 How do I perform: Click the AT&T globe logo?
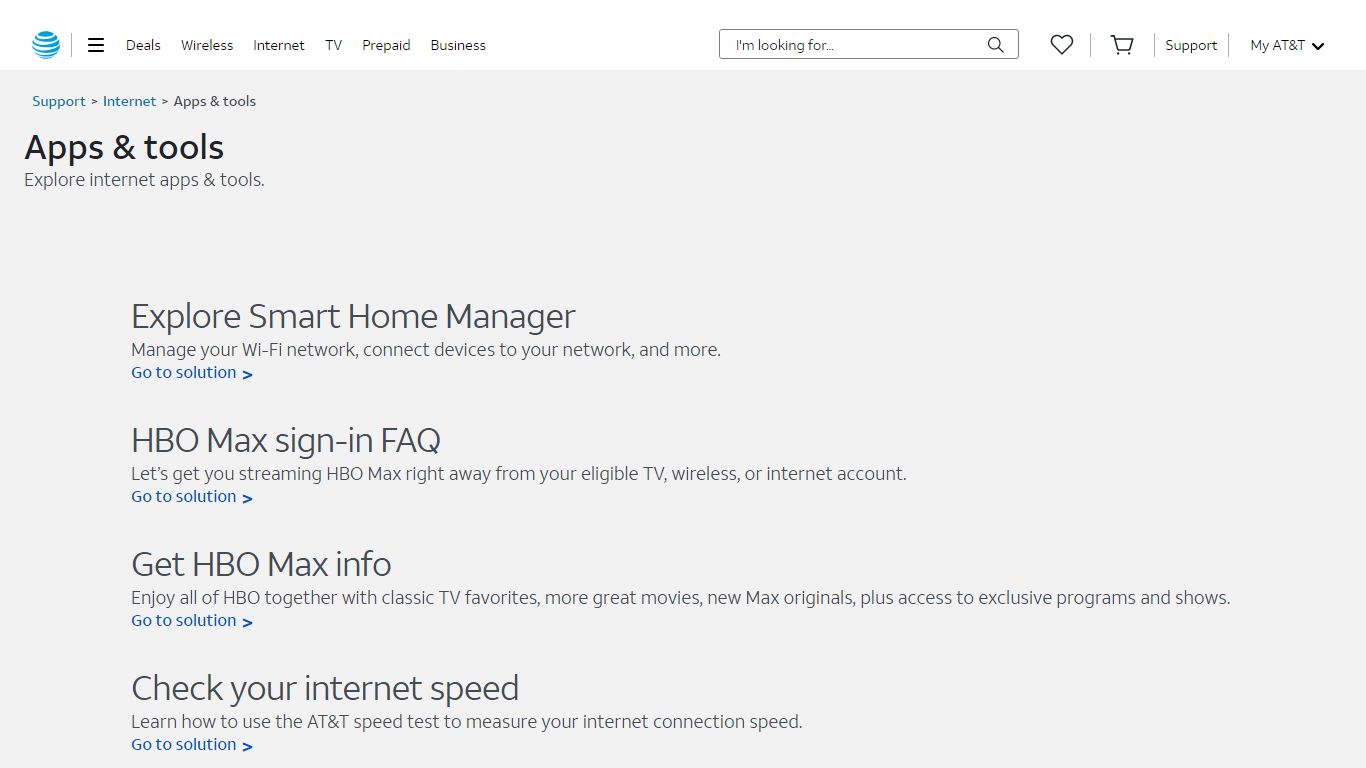click(46, 45)
